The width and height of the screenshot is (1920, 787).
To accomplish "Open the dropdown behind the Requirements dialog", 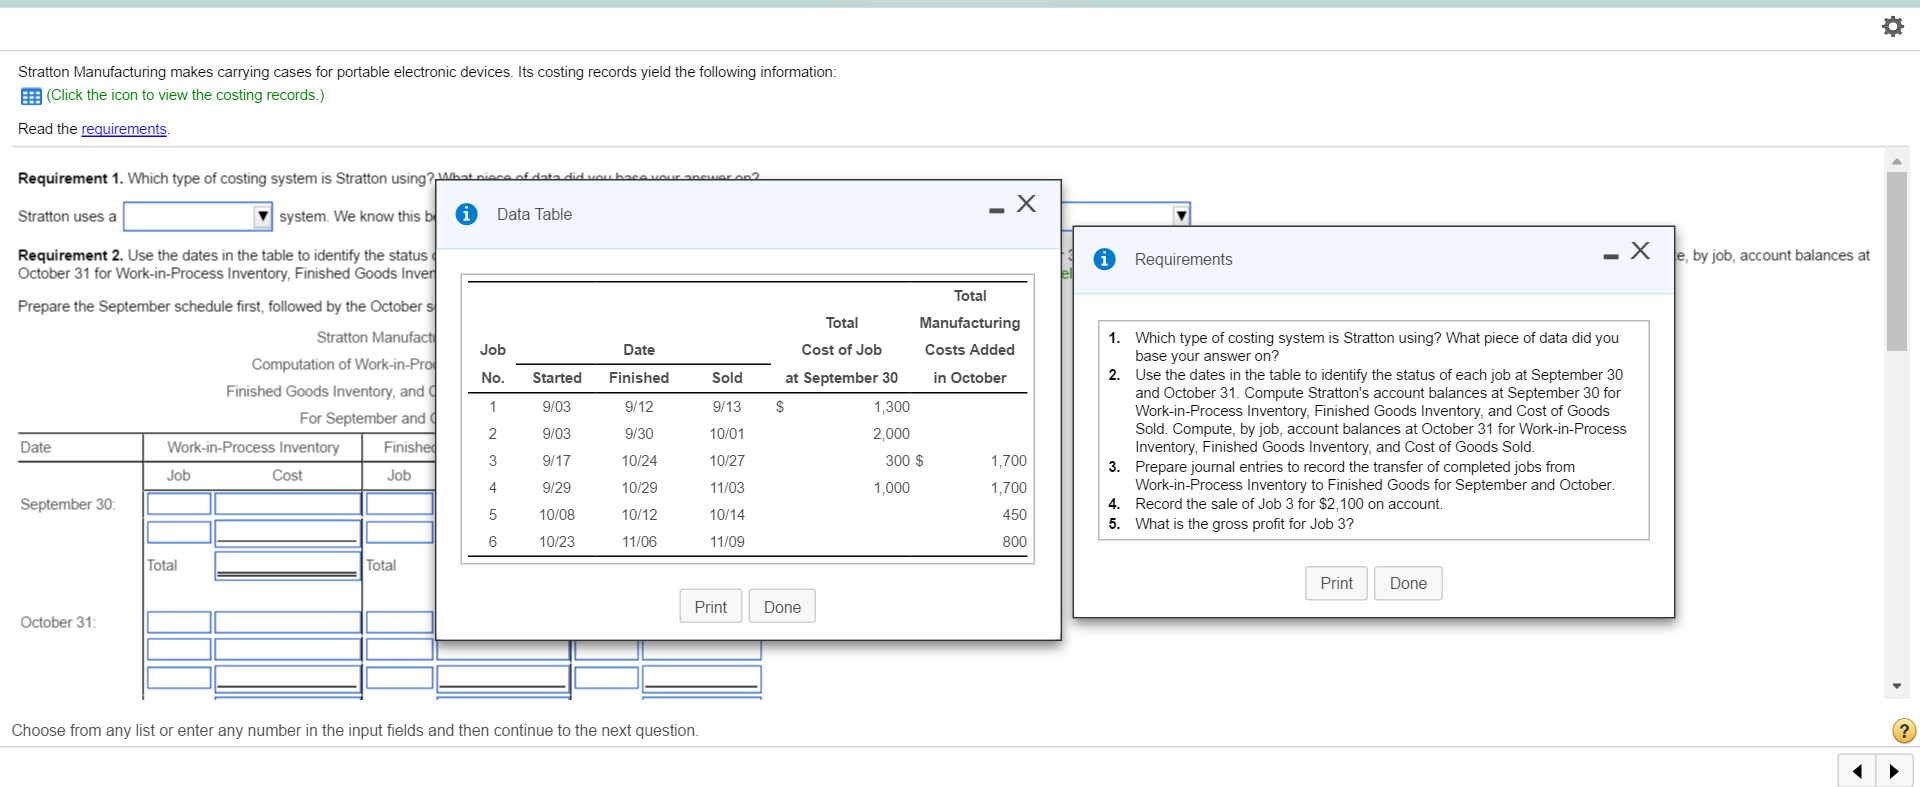I will 1181,215.
